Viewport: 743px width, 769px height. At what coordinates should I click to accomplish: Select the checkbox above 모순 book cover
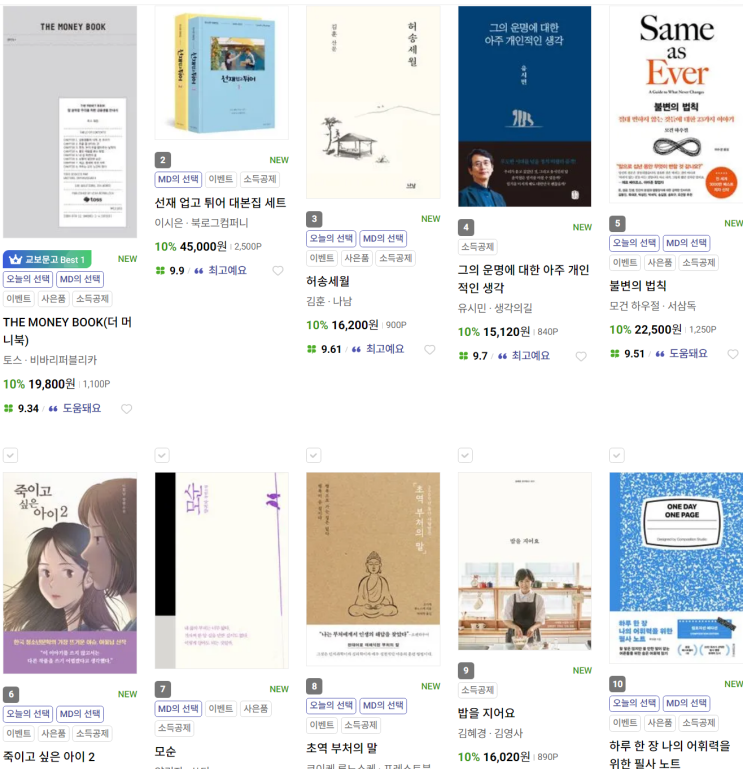point(162,455)
